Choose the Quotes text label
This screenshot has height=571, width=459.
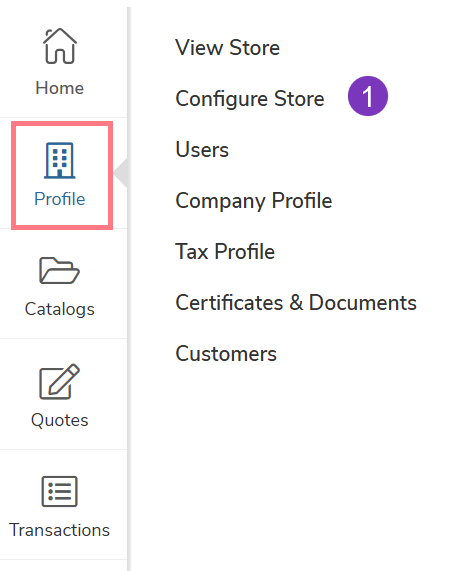click(60, 420)
